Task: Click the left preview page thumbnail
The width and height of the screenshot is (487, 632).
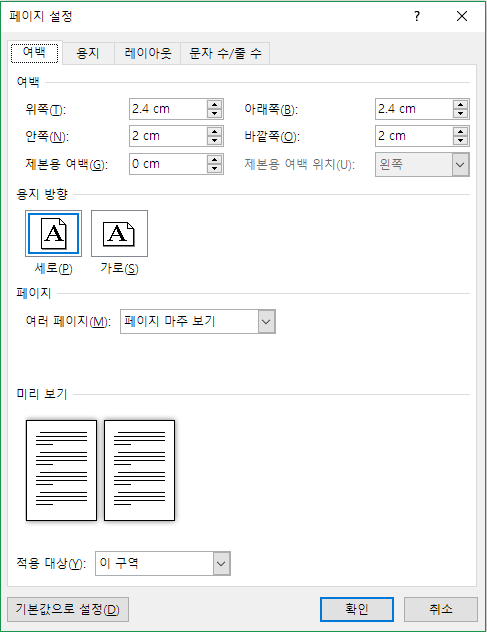Action: coord(61,470)
